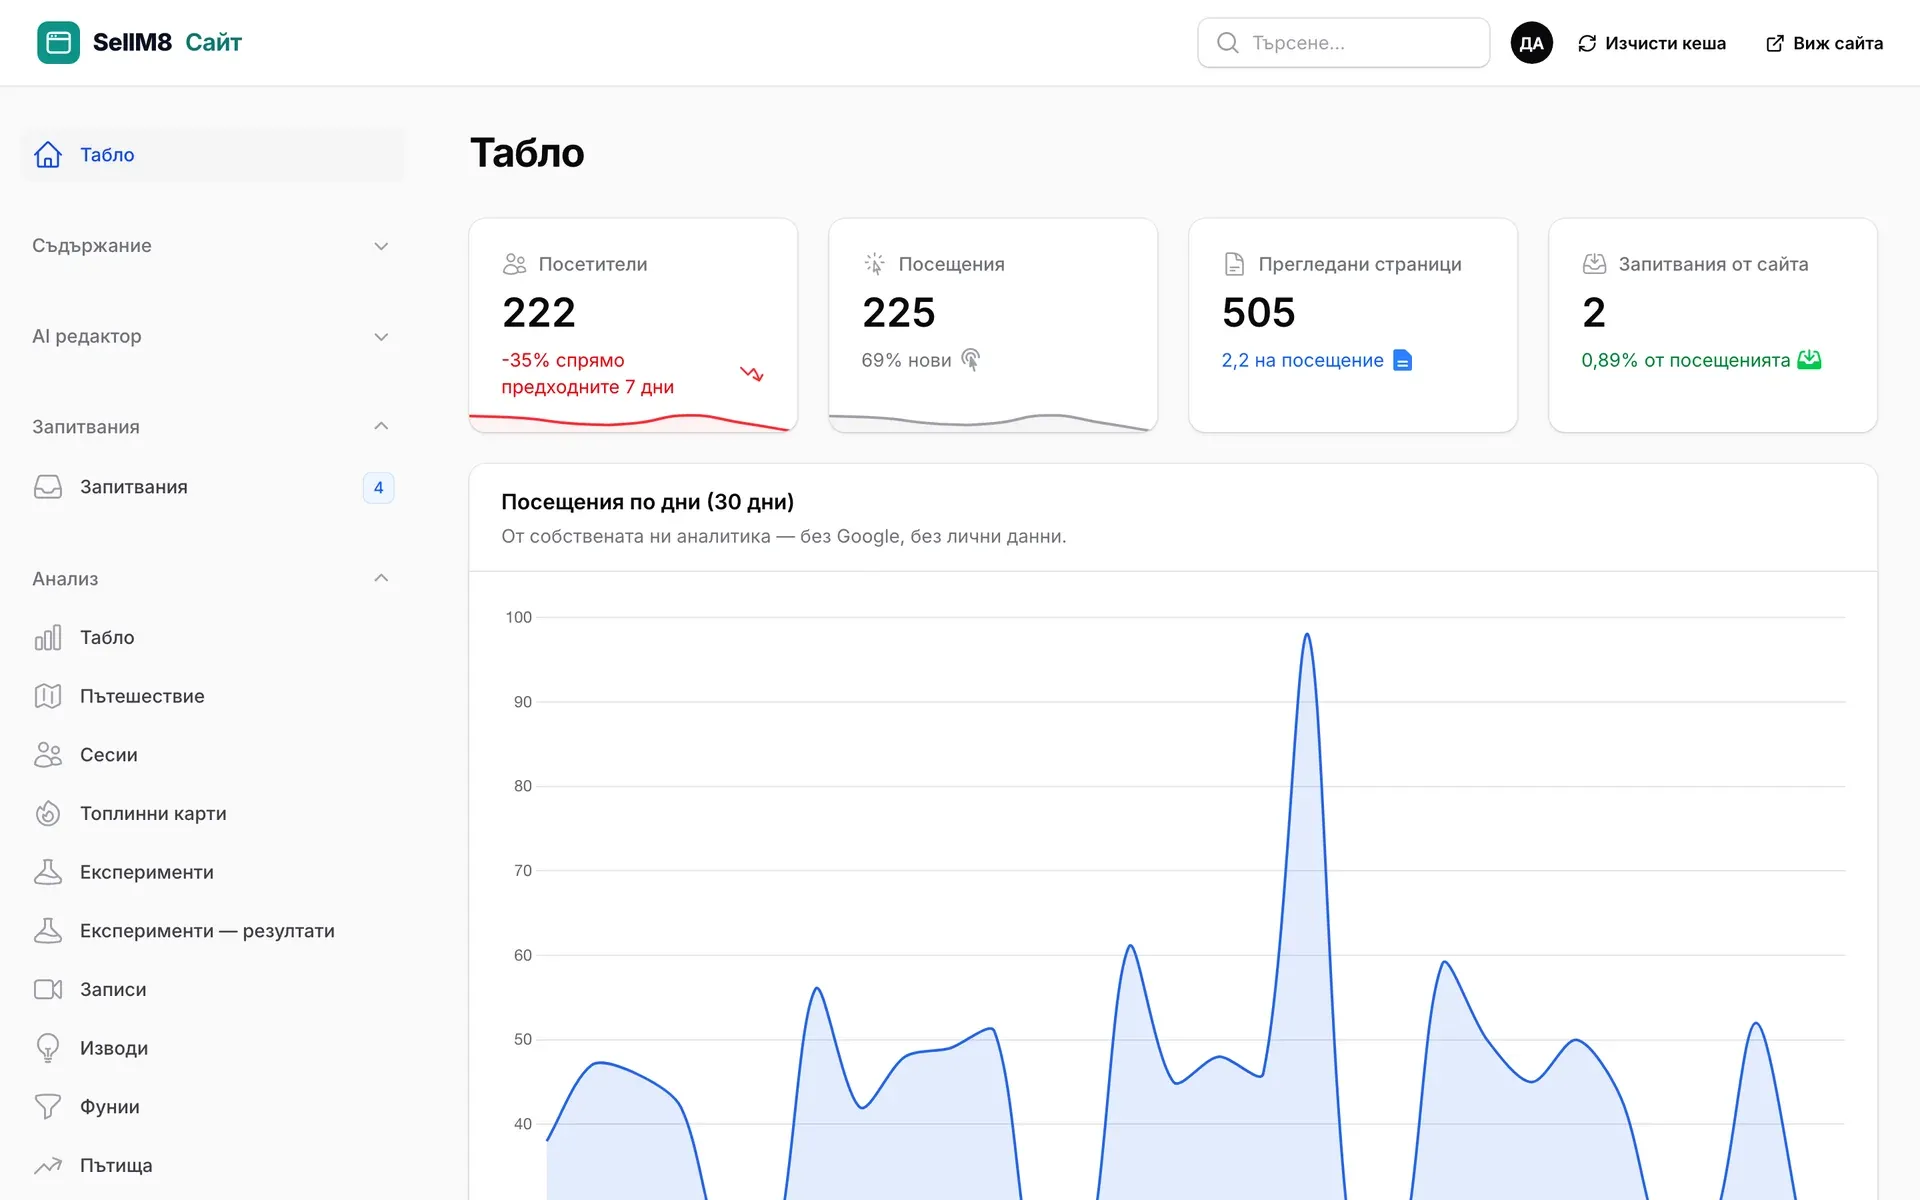Click the blue page icon next to 2,2 на посещение
The width and height of the screenshot is (1920, 1200).
1403,360
